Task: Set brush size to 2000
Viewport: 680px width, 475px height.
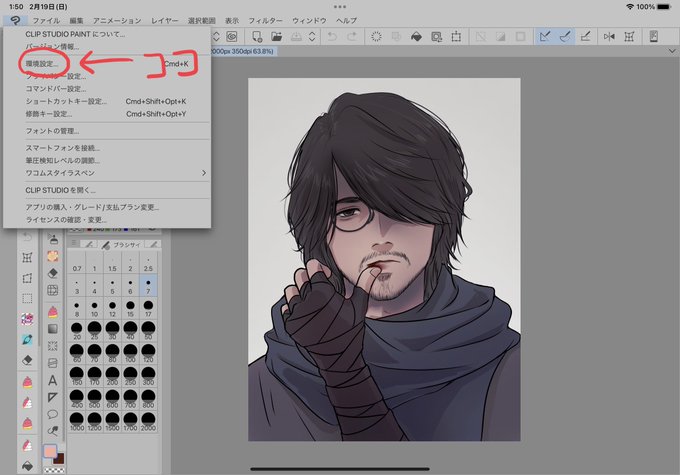Action: [x=148, y=421]
